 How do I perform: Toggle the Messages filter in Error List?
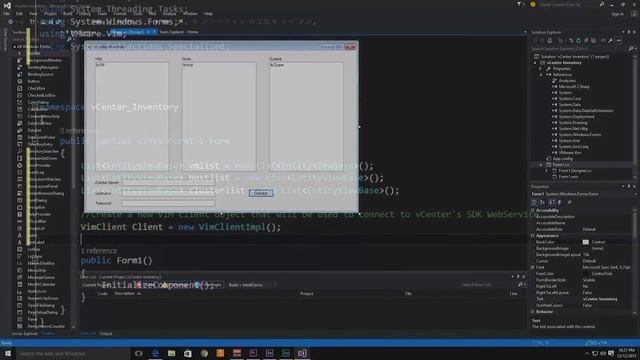[x=208, y=284]
